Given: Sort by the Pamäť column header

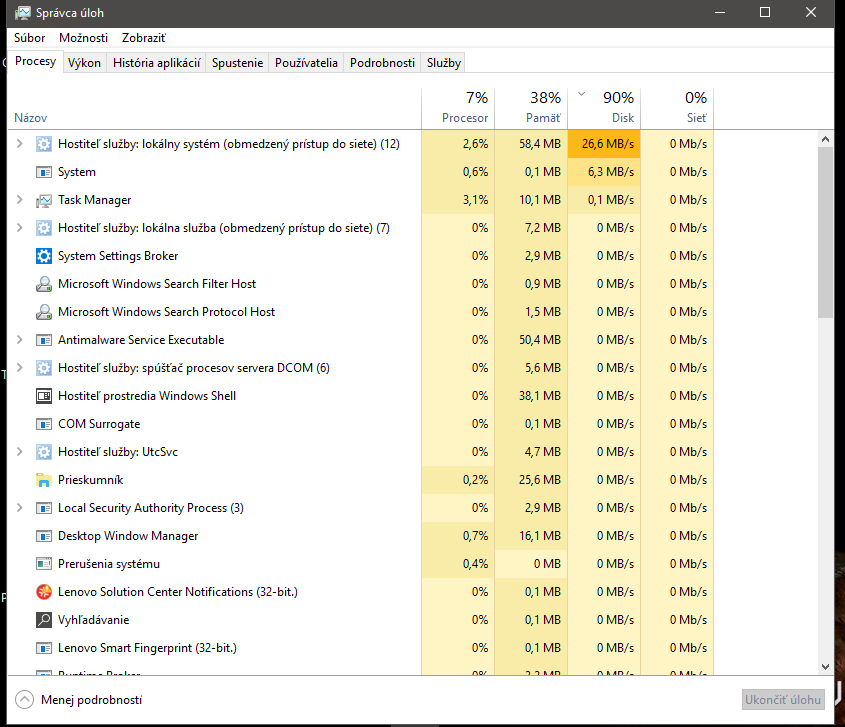Looking at the screenshot, I should pyautogui.click(x=531, y=109).
